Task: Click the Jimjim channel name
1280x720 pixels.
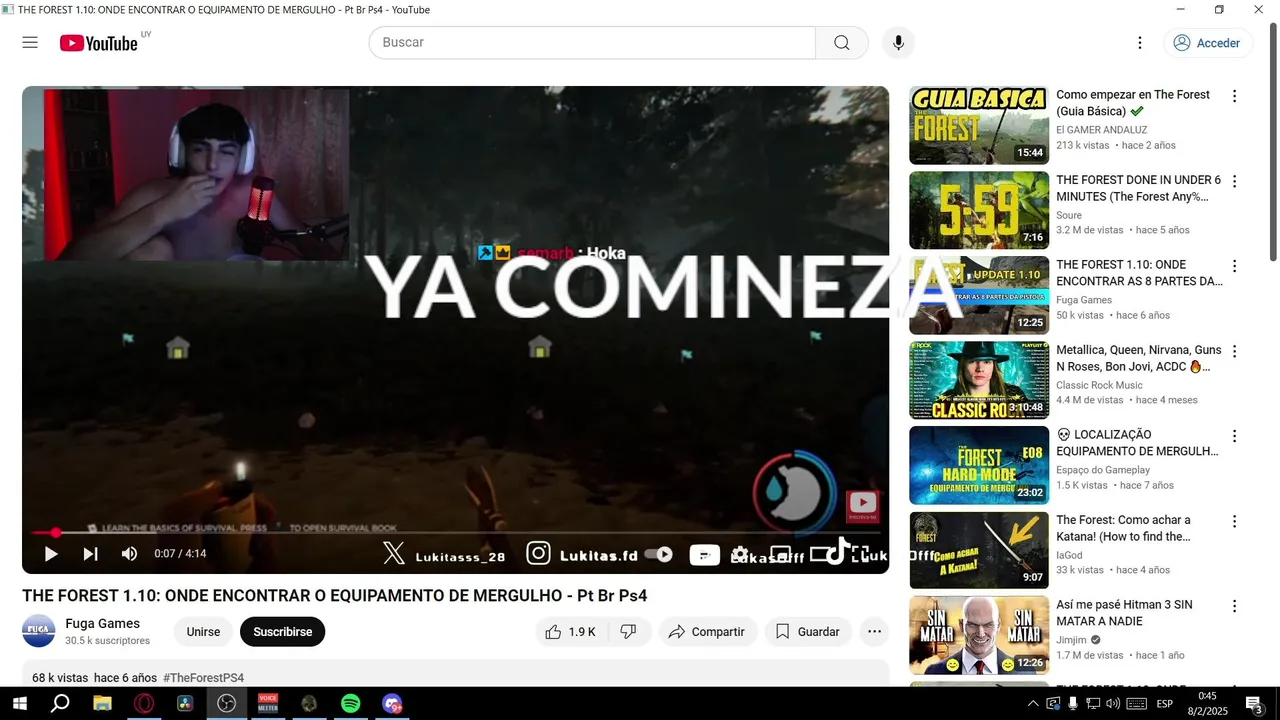Action: tap(1071, 640)
